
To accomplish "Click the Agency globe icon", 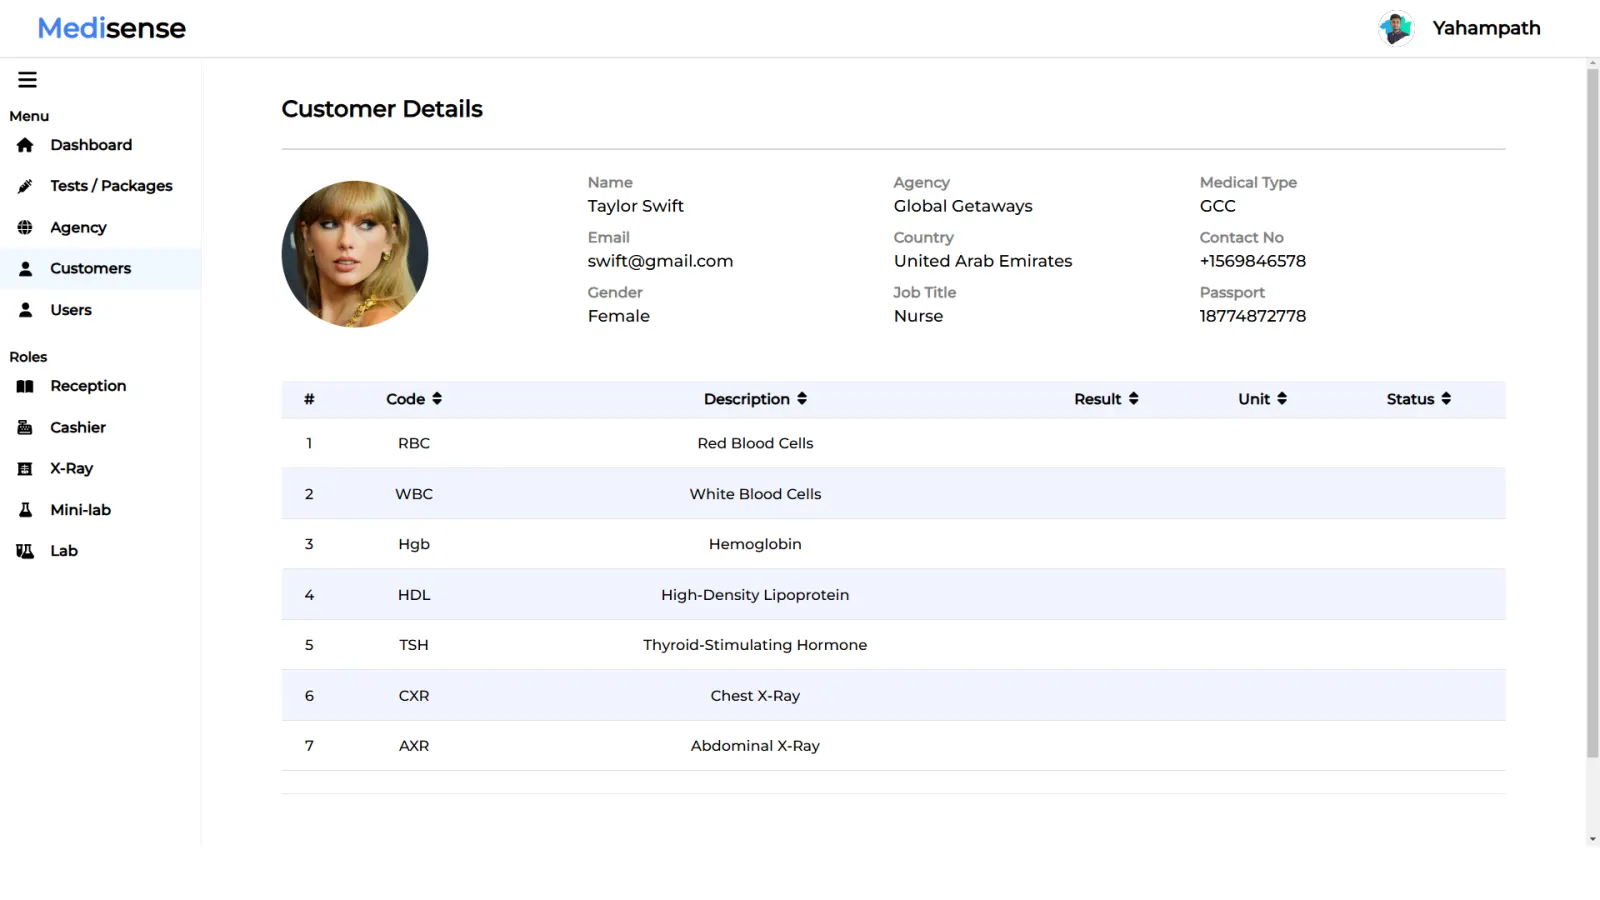I will point(25,227).
